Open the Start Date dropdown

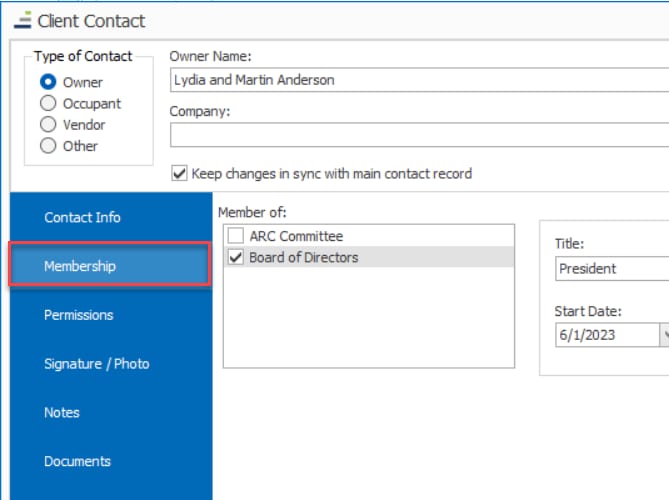[665, 335]
